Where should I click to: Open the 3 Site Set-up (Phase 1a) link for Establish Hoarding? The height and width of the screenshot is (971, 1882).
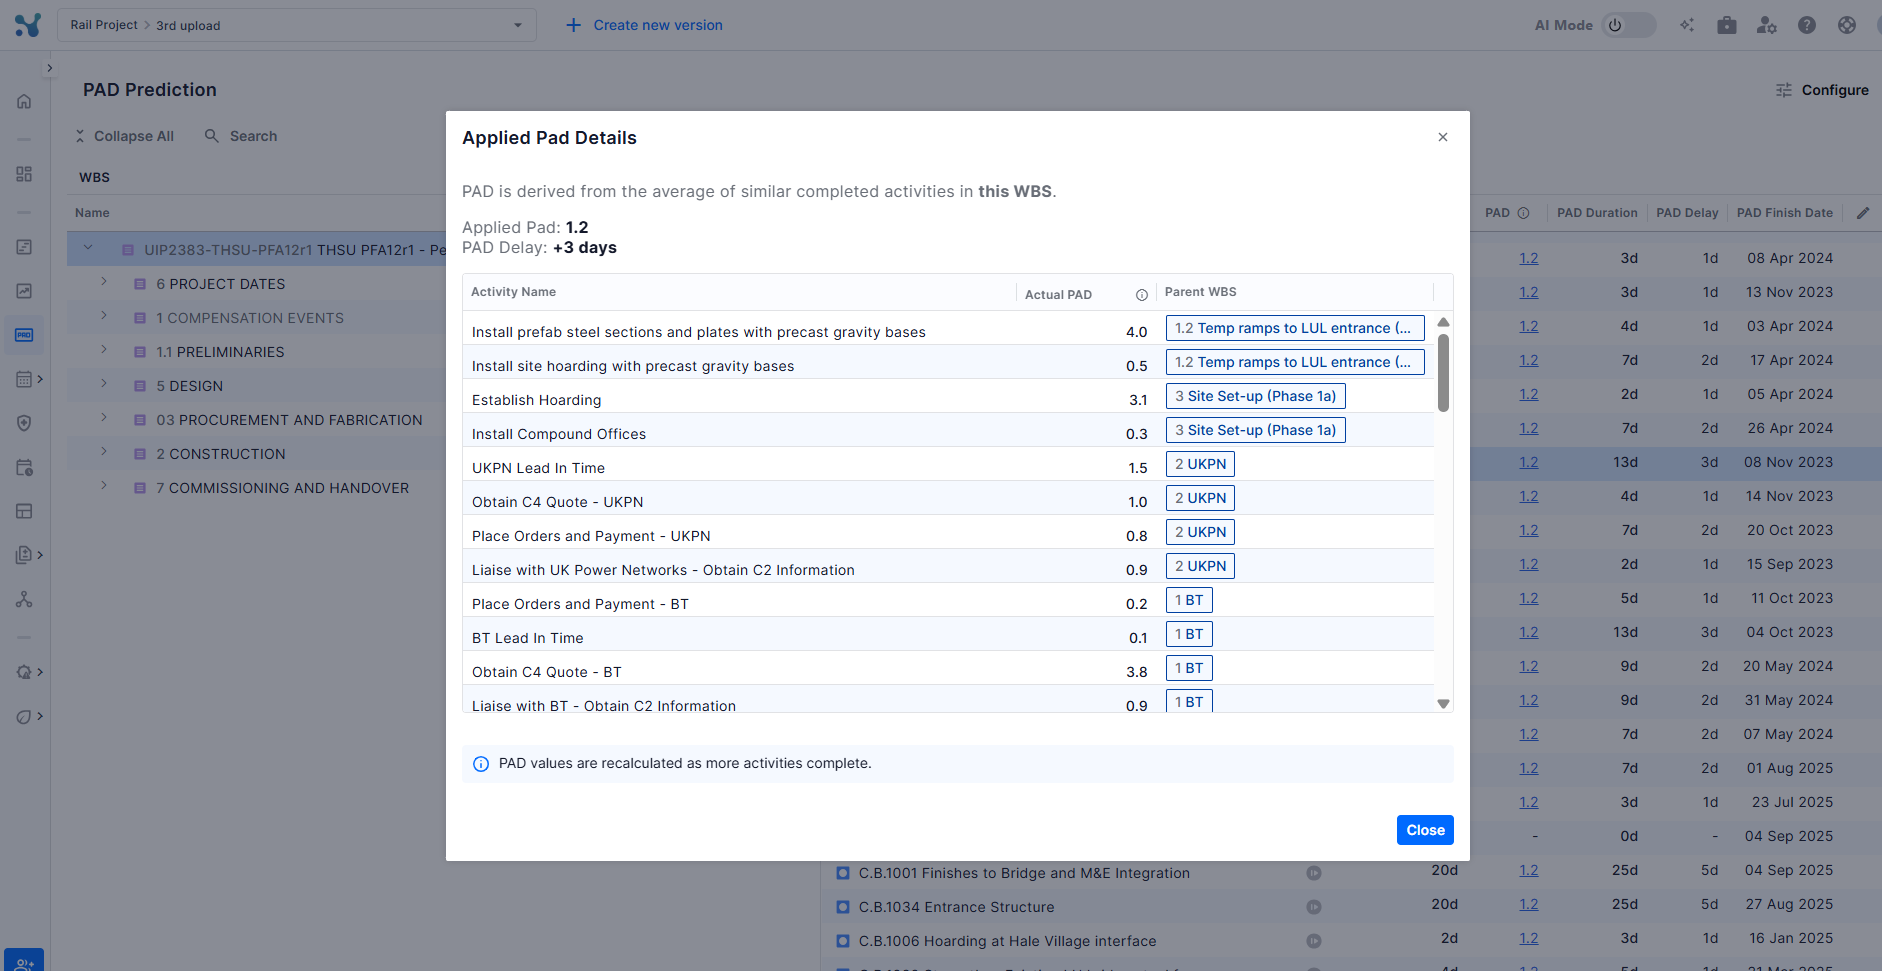[x=1255, y=396]
